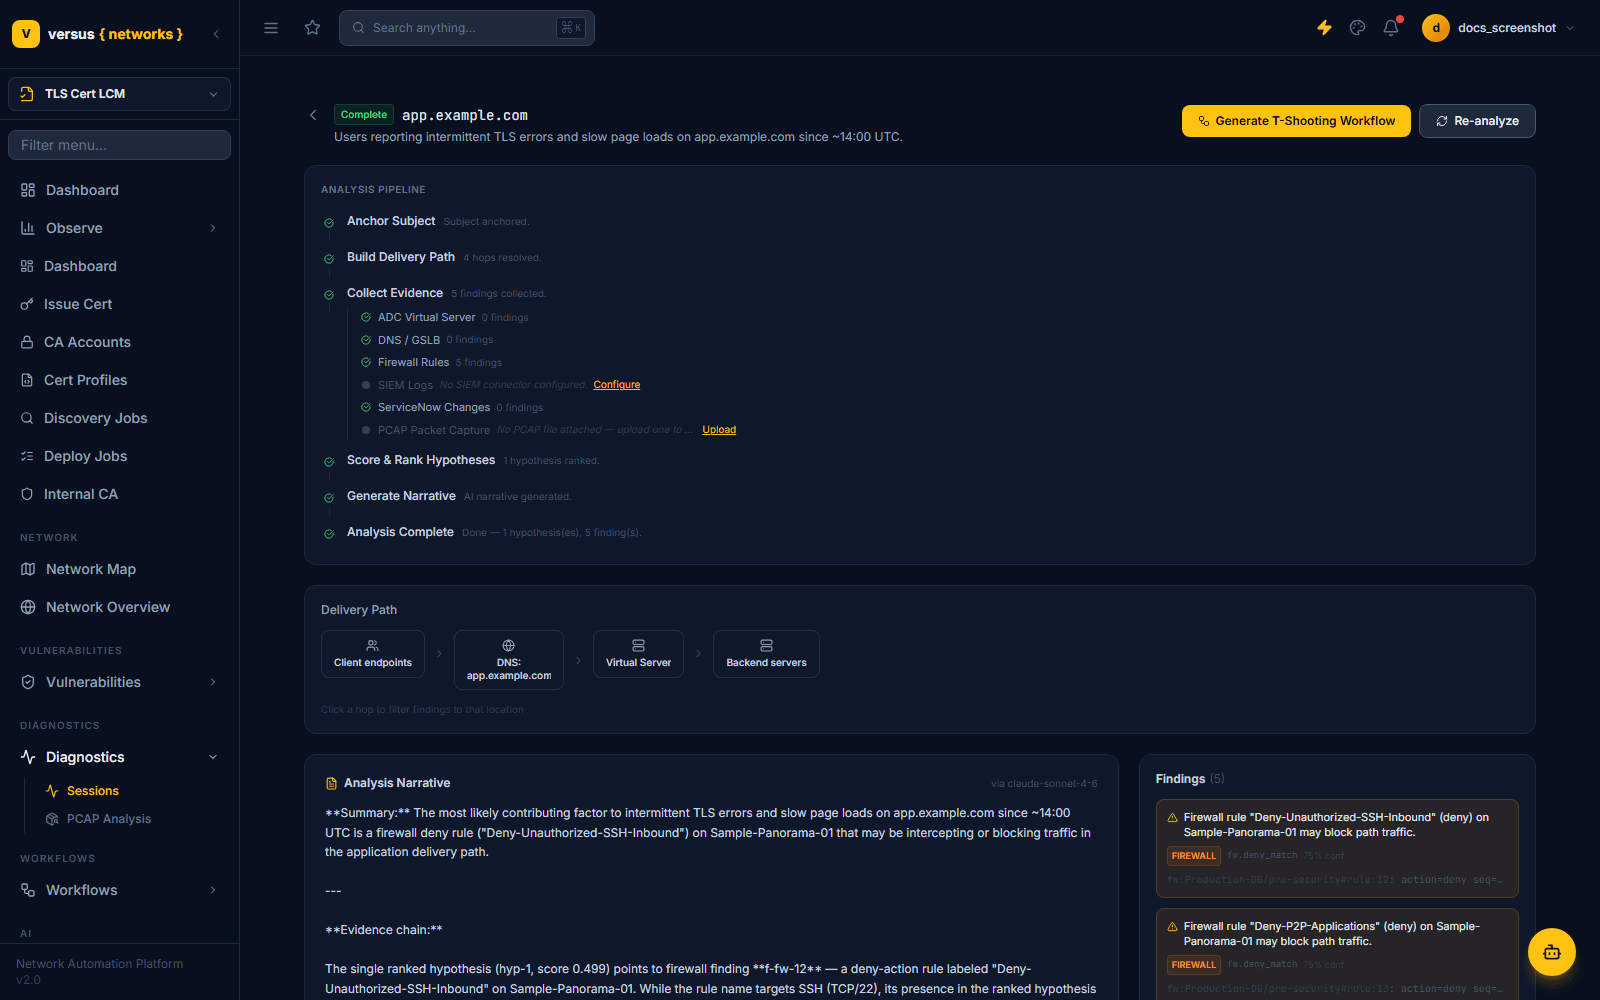The image size is (1600, 1000).
Task: Click the Firewall Rules evidence row
Action: tap(431, 362)
